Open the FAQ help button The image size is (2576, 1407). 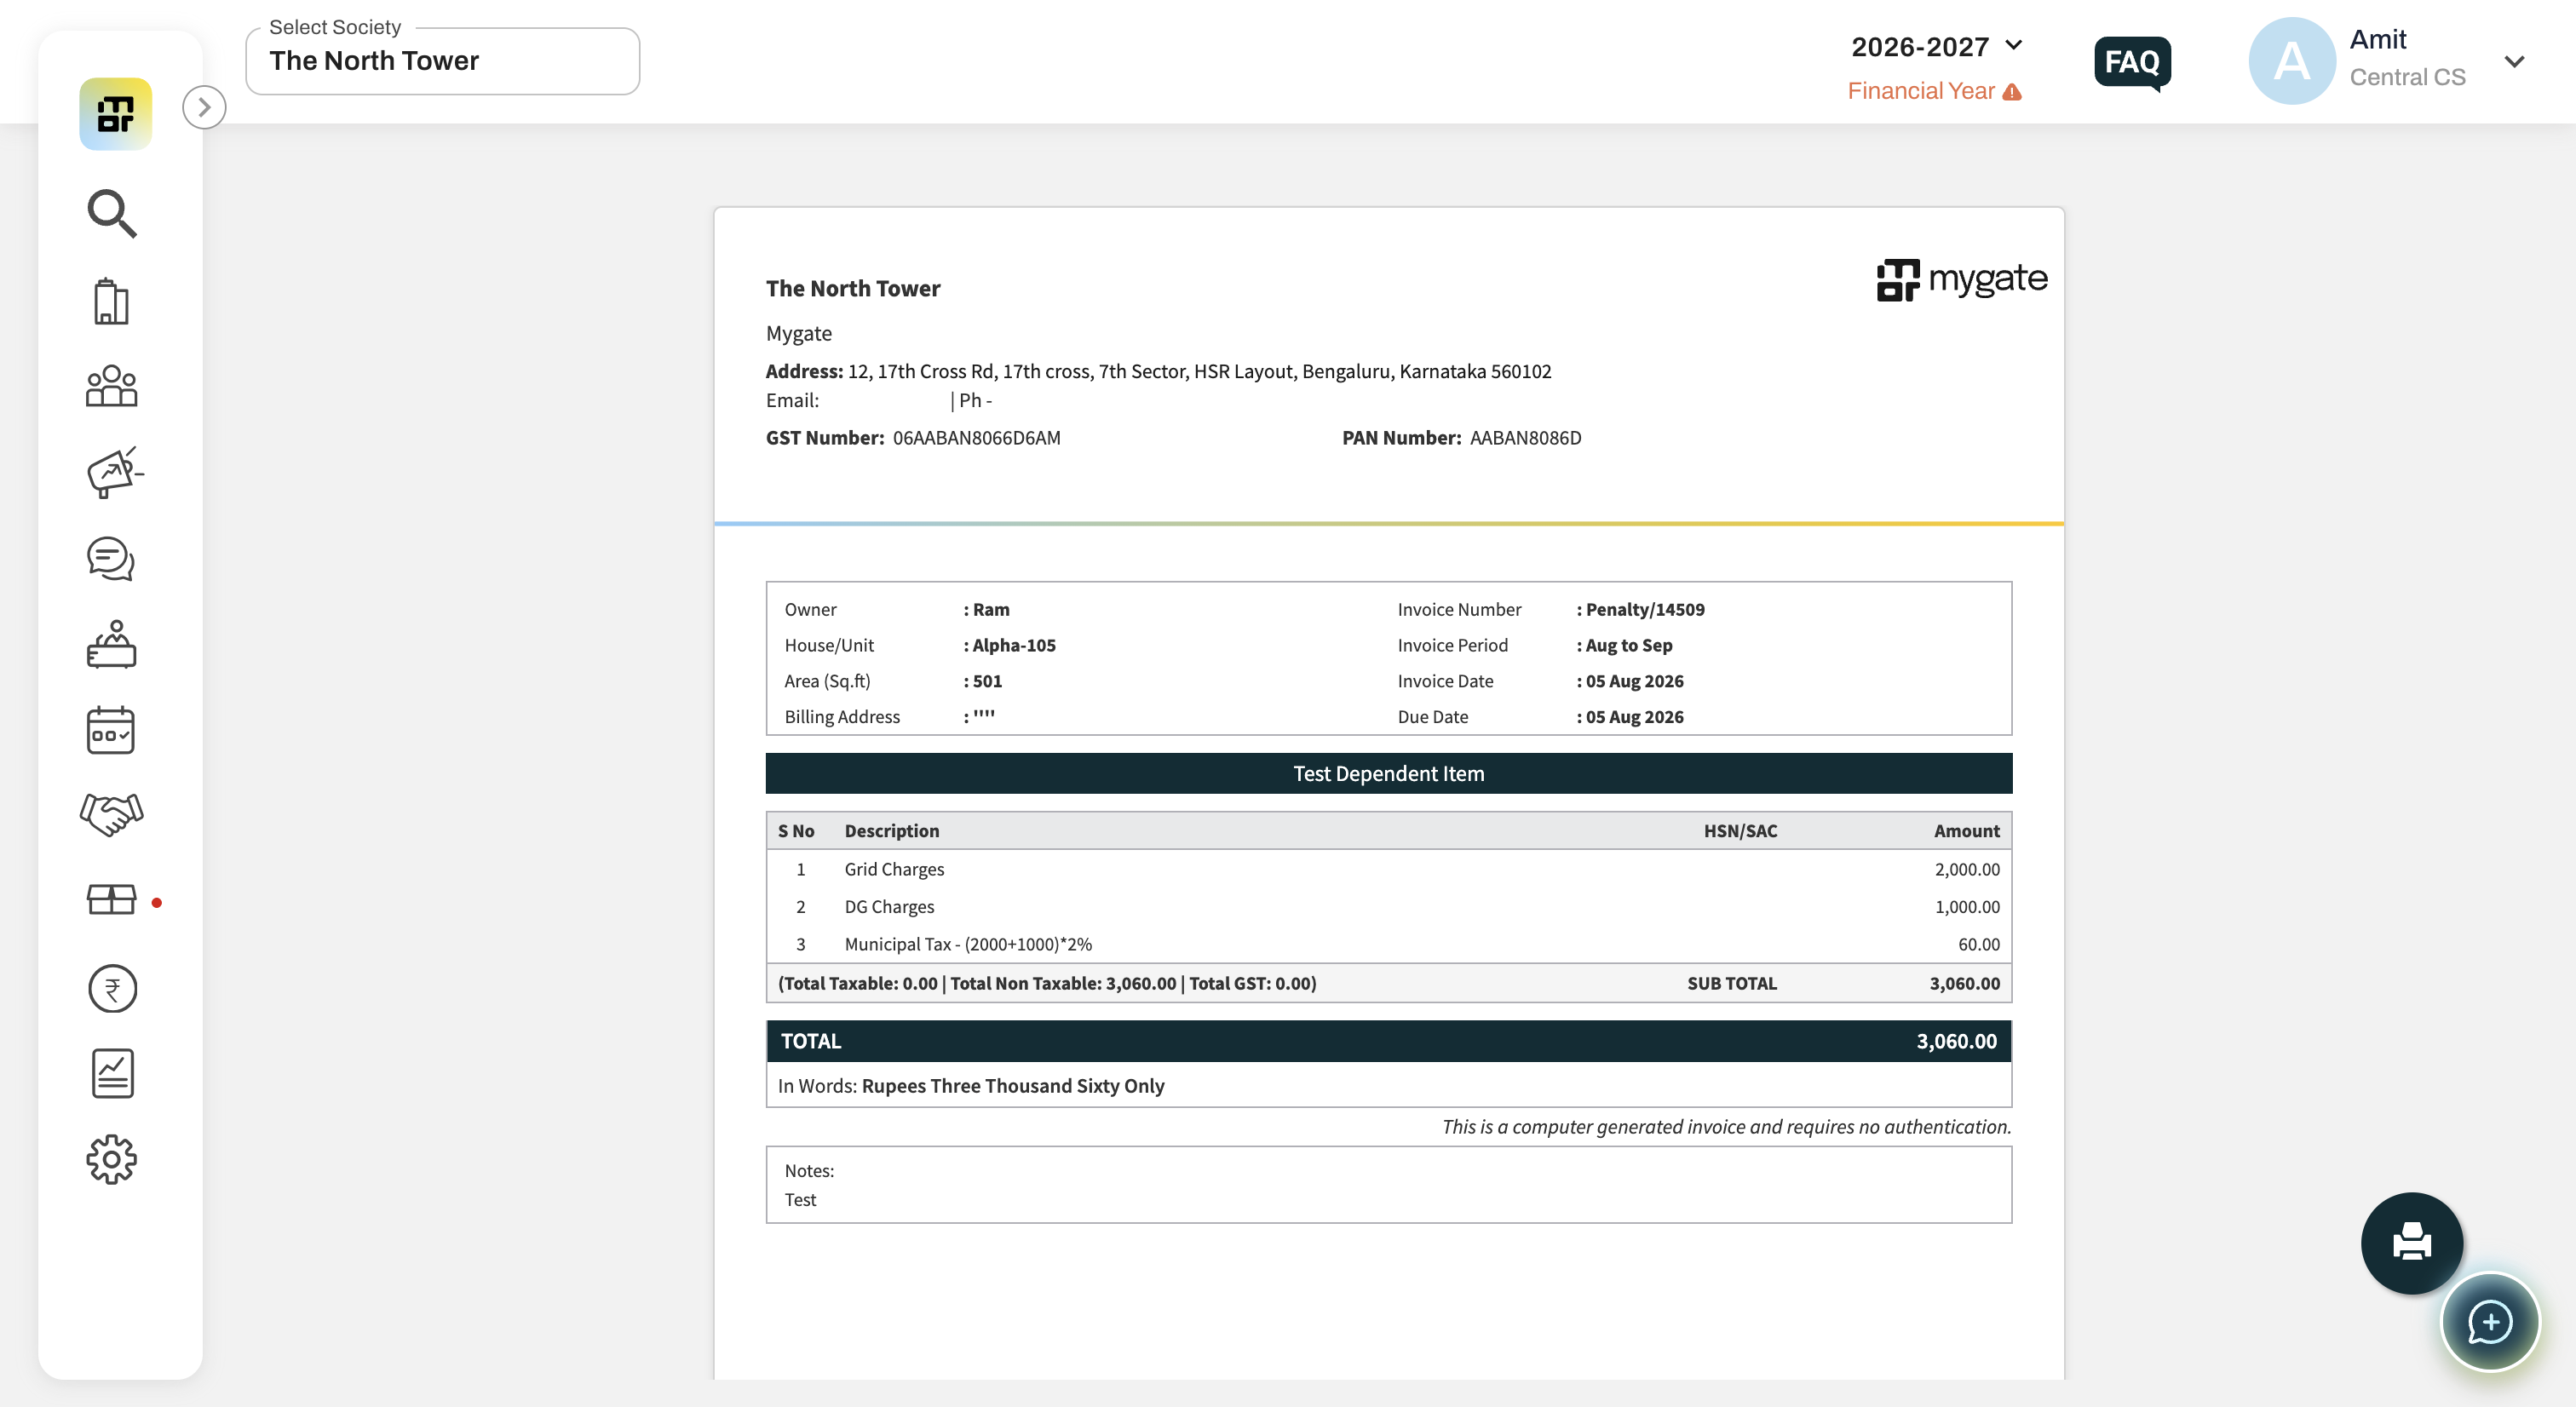coord(2132,63)
